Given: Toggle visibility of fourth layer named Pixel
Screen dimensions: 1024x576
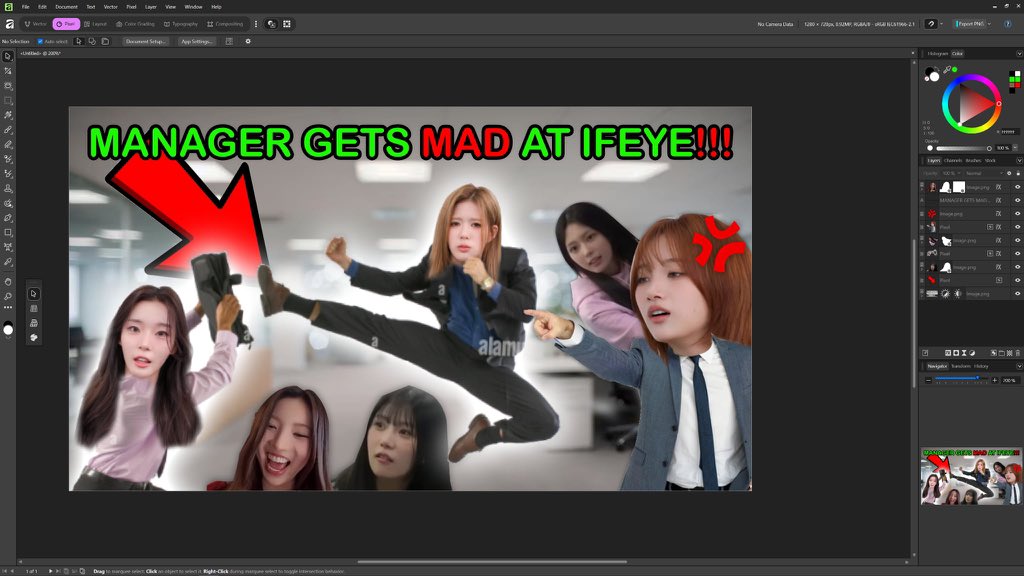Looking at the screenshot, I should 1017,227.
